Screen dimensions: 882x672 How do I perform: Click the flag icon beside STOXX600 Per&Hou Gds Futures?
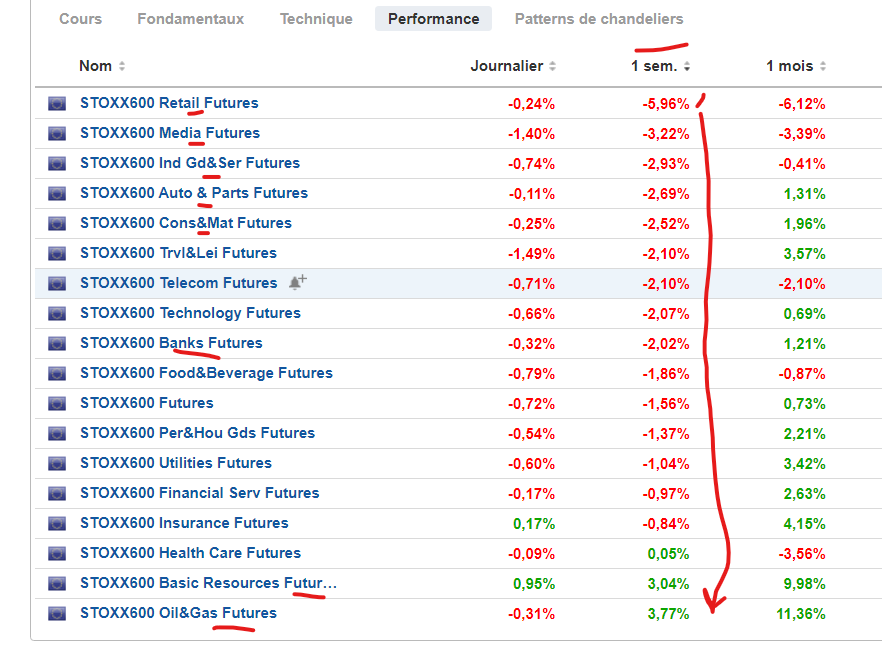tap(57, 434)
